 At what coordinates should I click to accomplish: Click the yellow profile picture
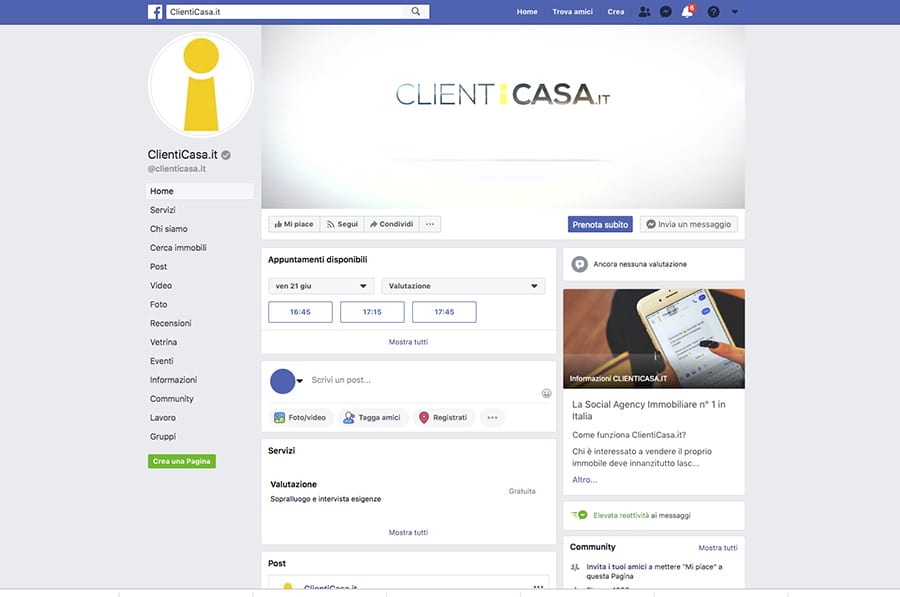click(x=201, y=85)
